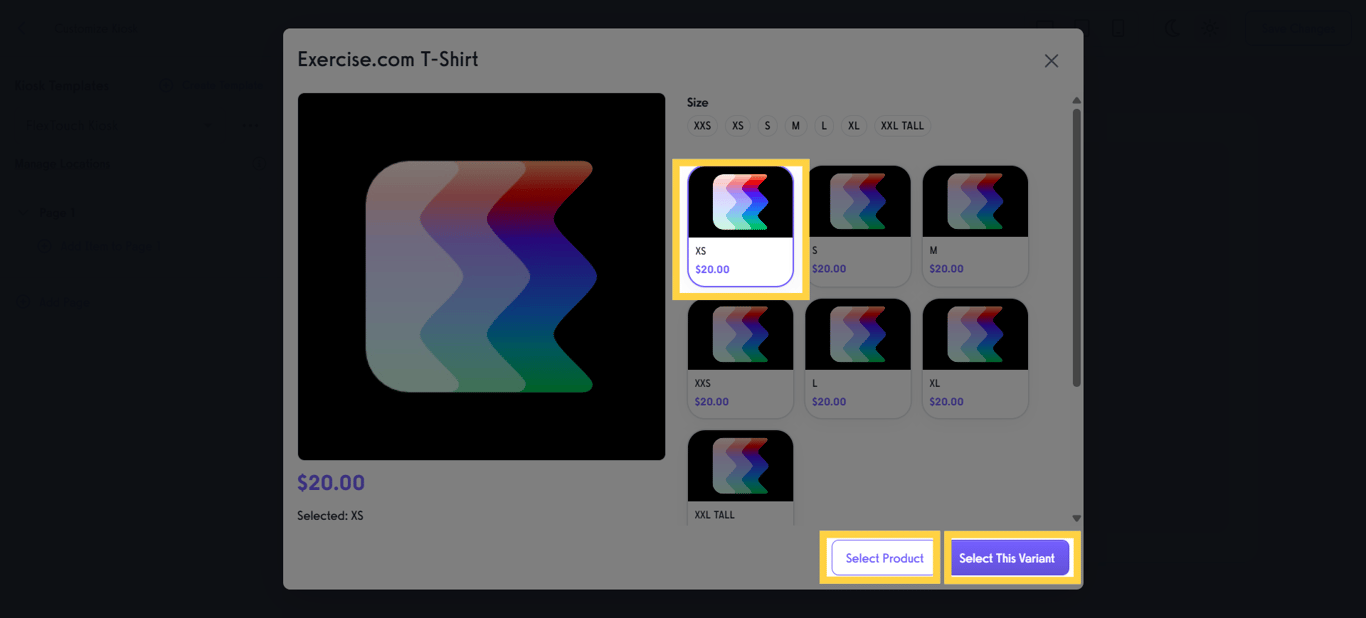
Task: Select the XXS size pill
Action: 702,125
